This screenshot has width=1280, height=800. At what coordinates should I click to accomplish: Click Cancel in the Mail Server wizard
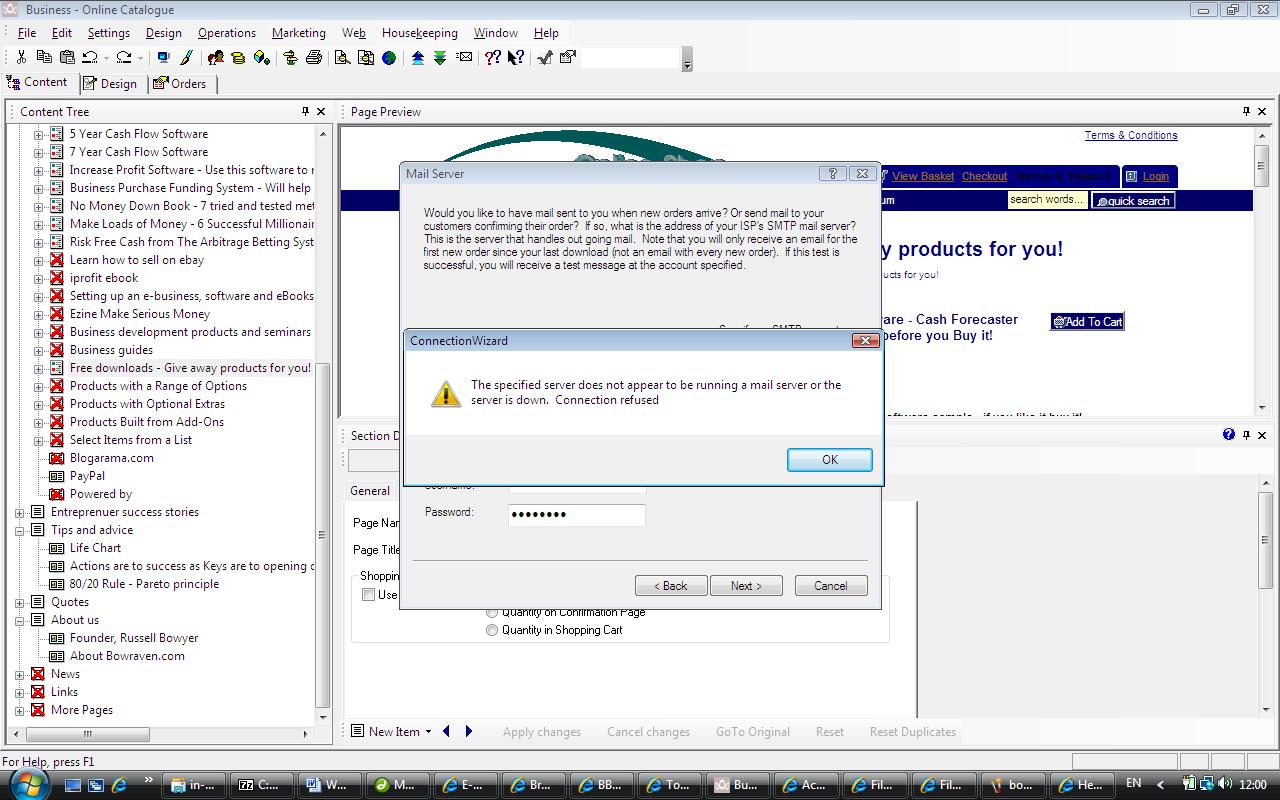point(830,586)
